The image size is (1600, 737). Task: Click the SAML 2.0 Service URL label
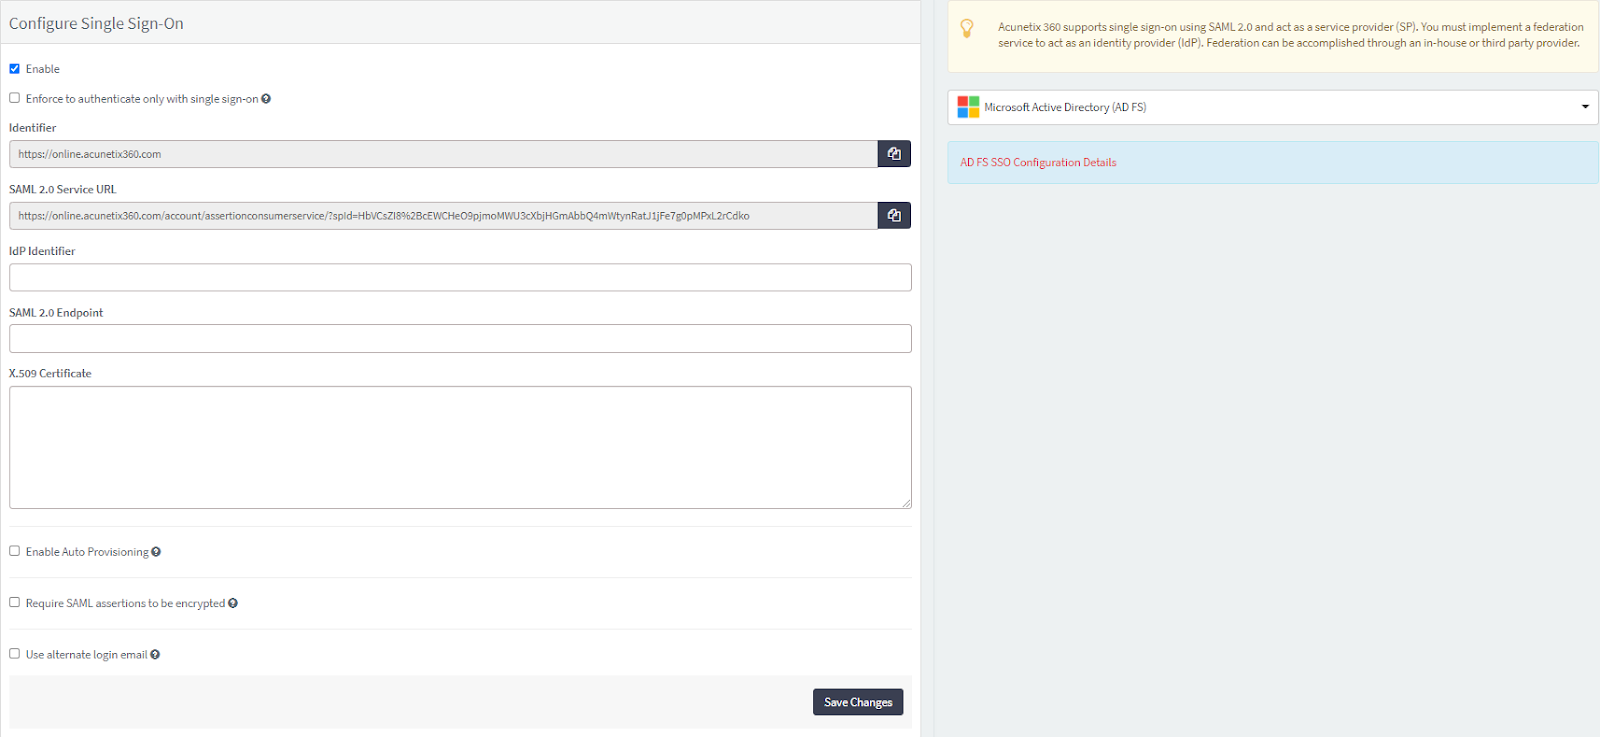(x=62, y=189)
